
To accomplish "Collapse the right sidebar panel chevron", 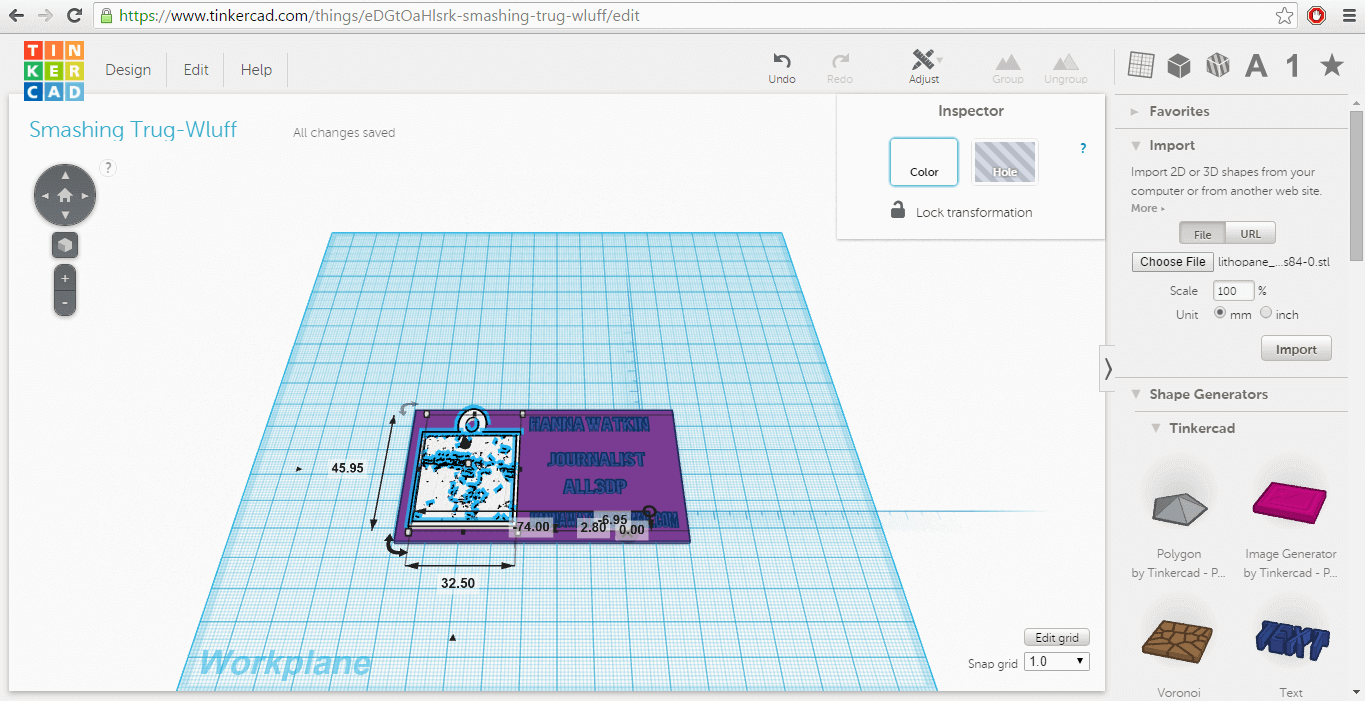I will click(1107, 369).
